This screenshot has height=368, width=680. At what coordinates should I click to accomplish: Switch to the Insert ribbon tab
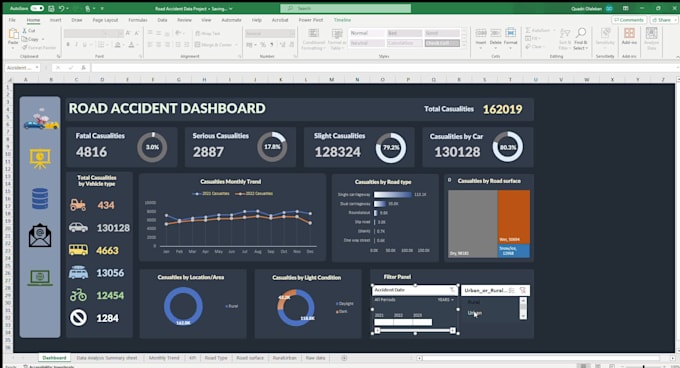click(55, 20)
